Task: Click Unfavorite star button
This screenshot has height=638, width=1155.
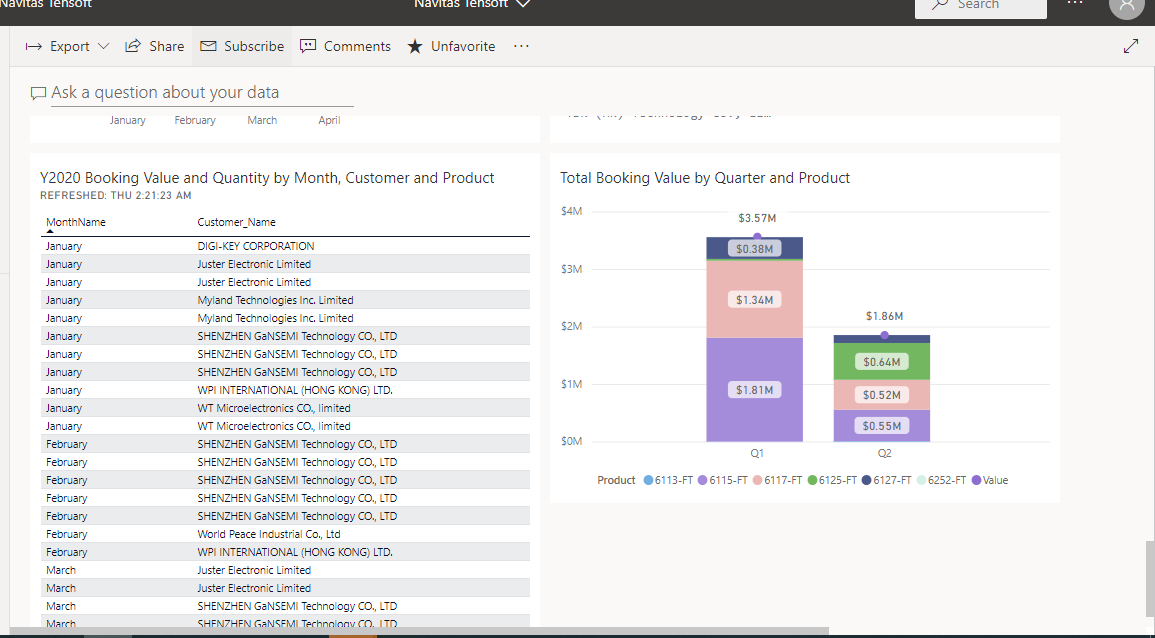Action: coord(451,46)
